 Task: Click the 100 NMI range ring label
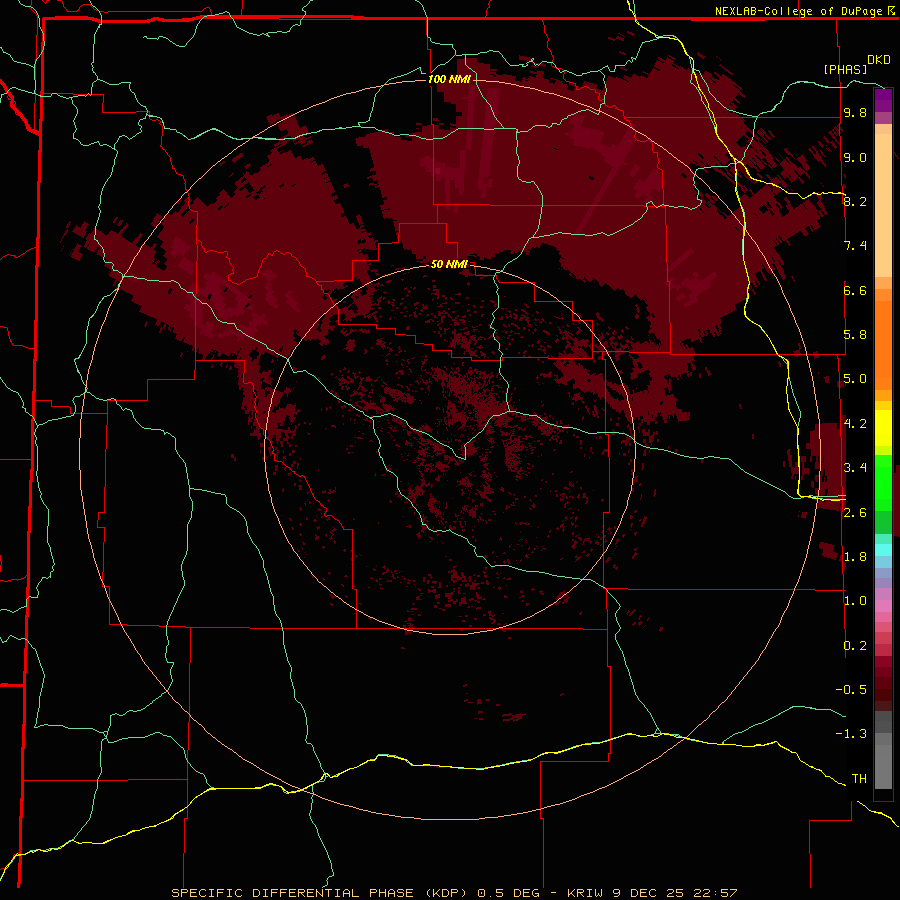[x=449, y=79]
